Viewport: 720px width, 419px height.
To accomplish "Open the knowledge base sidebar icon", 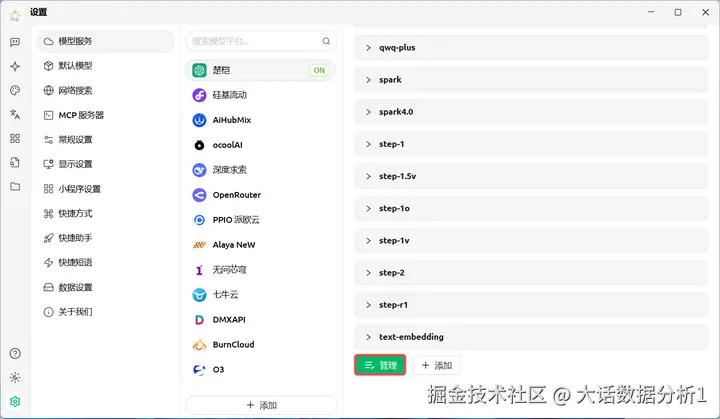I will (15, 162).
